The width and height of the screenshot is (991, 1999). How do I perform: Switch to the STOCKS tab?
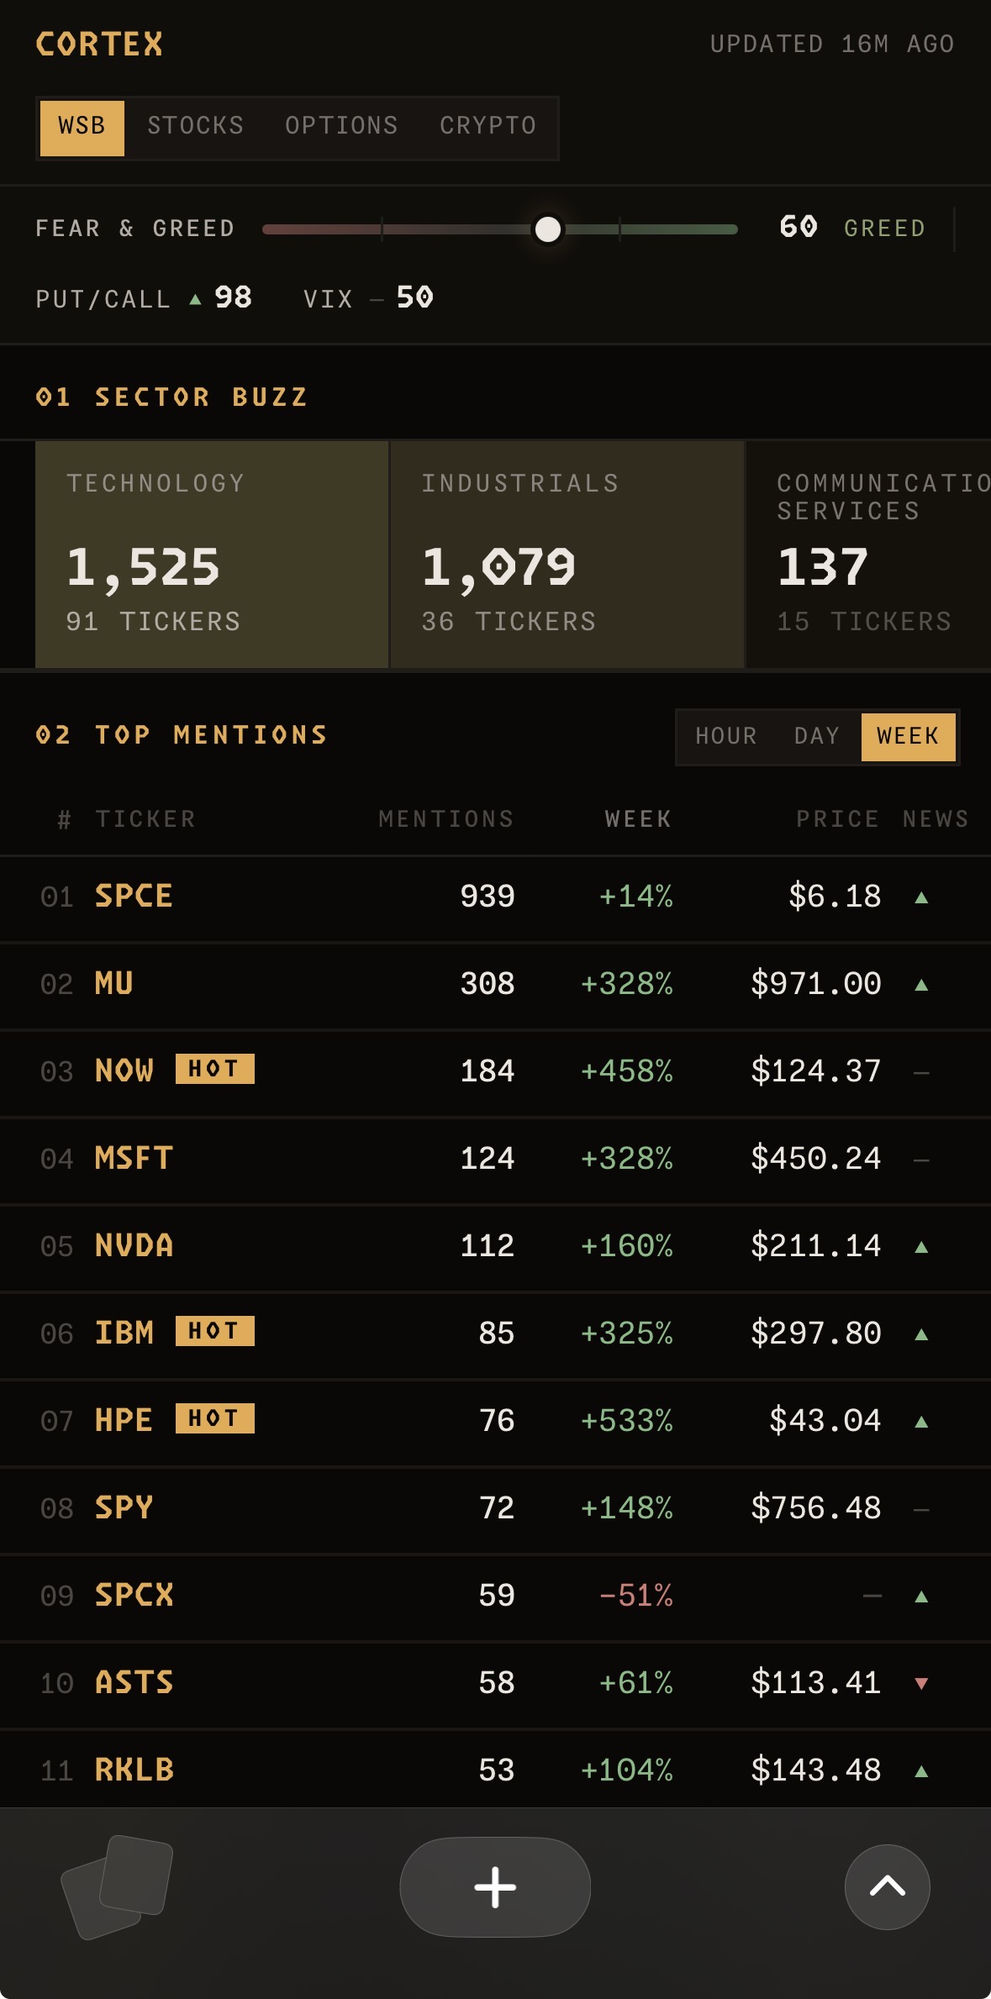[x=196, y=126]
